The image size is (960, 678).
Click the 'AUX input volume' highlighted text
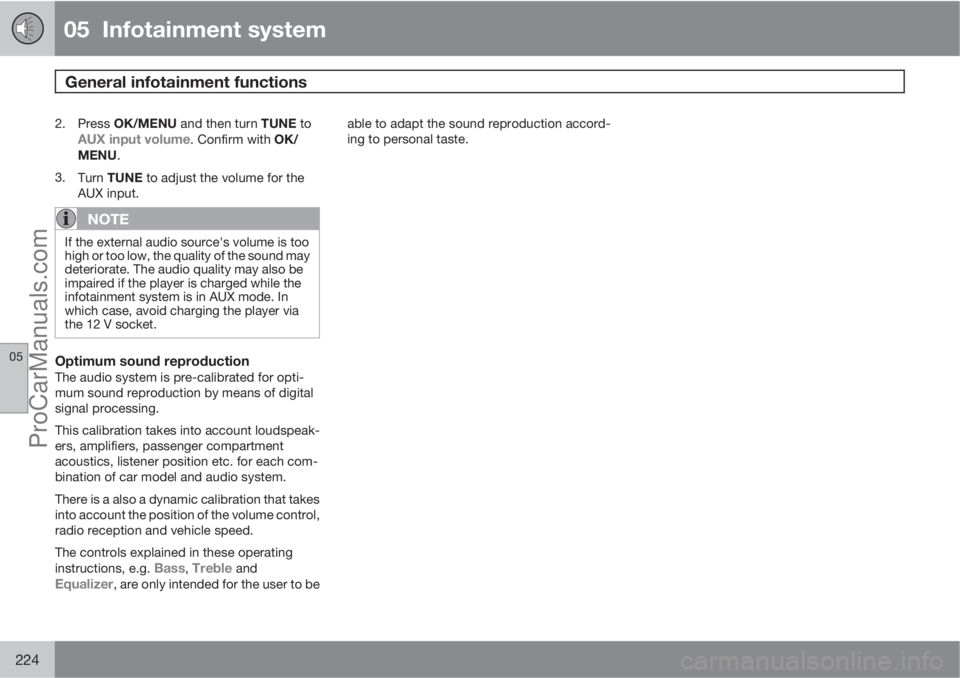pos(133,140)
